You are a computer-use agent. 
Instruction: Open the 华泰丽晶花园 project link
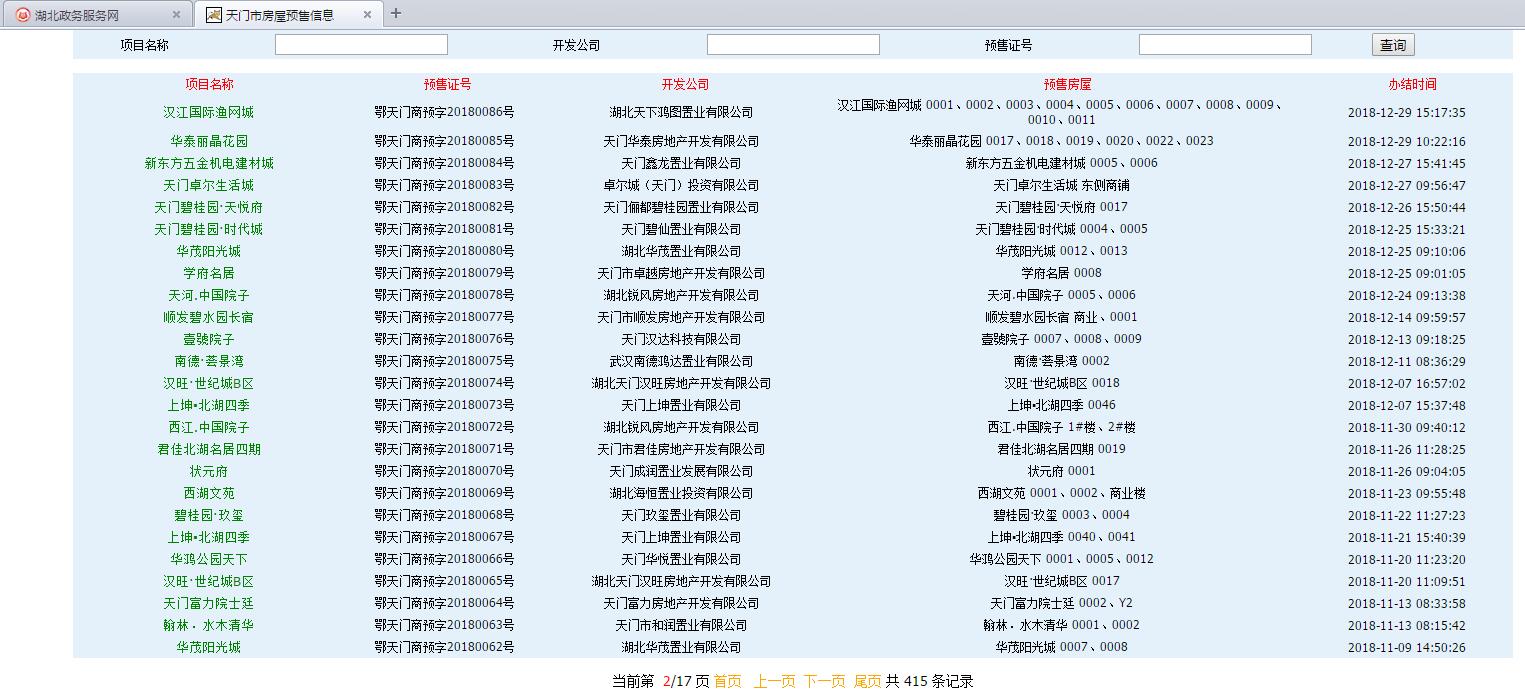(209, 142)
